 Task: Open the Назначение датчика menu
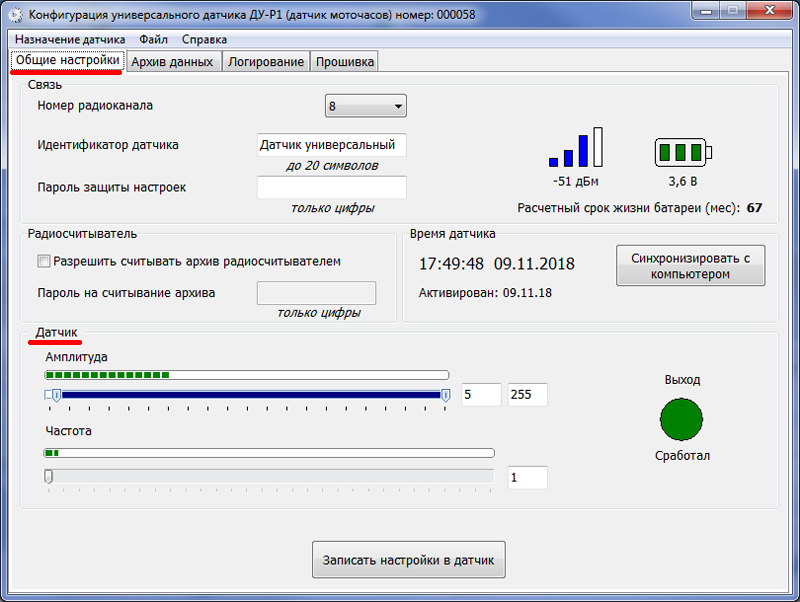coord(70,39)
